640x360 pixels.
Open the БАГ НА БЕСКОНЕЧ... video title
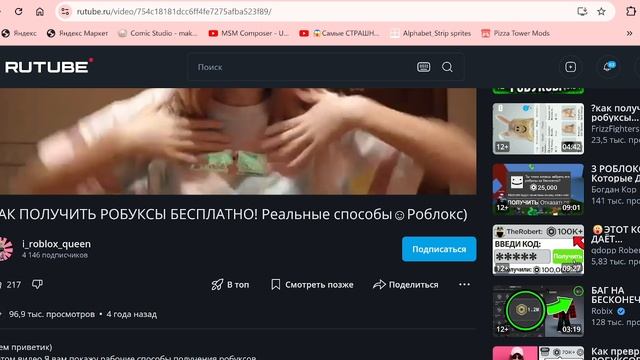pos(615,295)
